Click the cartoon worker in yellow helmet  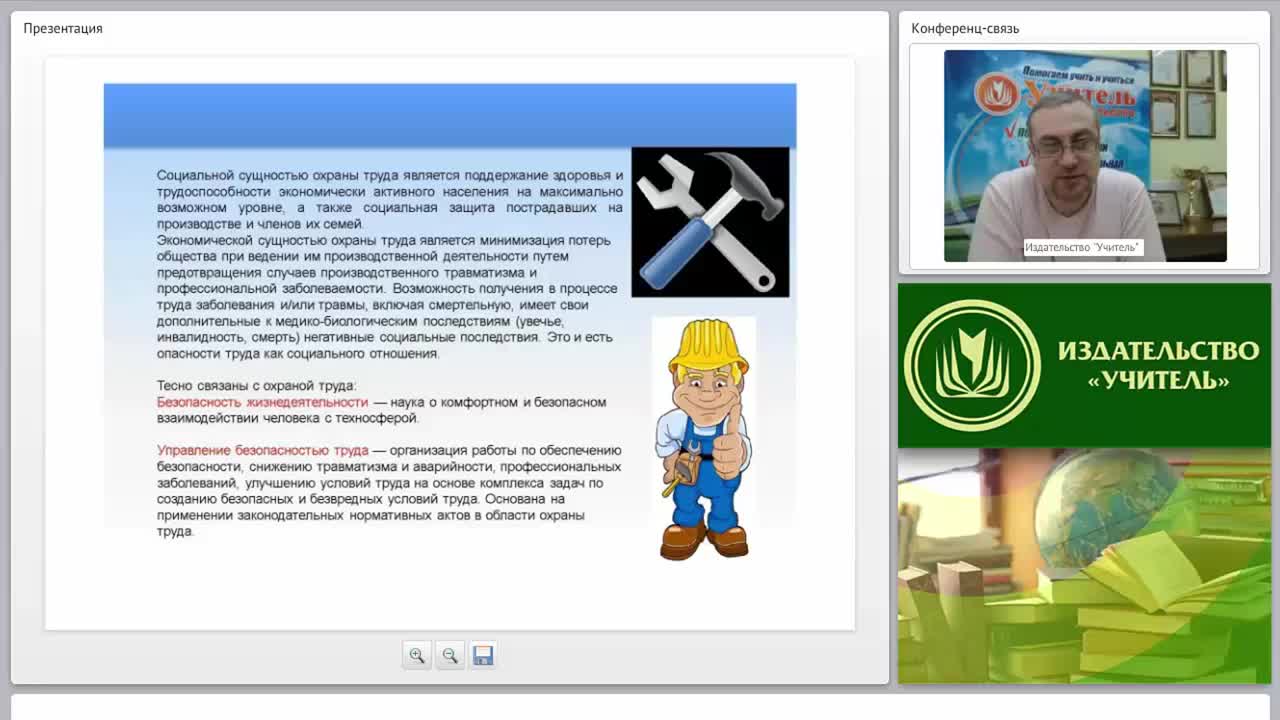[x=704, y=439]
